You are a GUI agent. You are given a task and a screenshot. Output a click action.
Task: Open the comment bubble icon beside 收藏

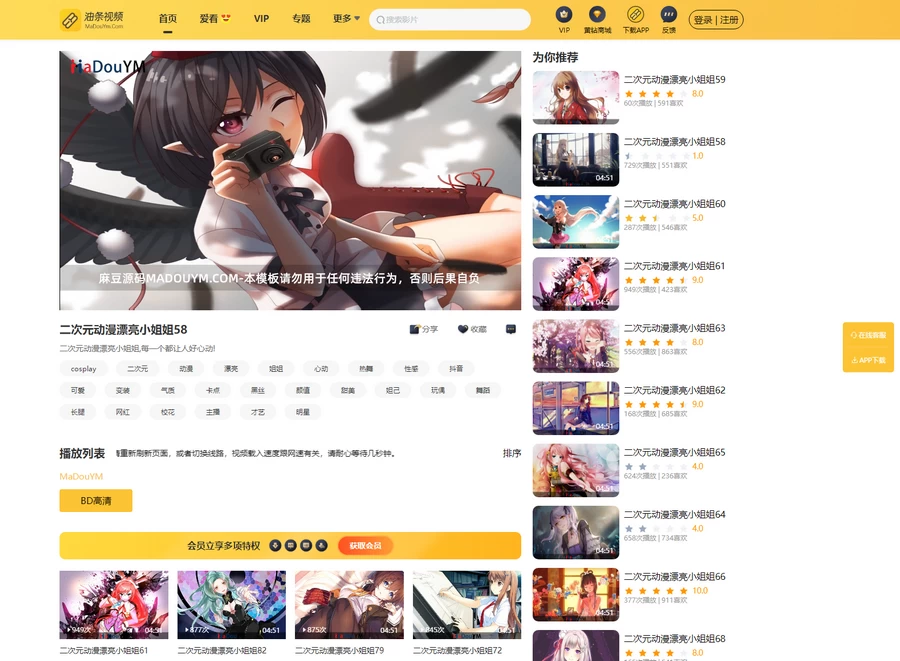click(x=511, y=329)
